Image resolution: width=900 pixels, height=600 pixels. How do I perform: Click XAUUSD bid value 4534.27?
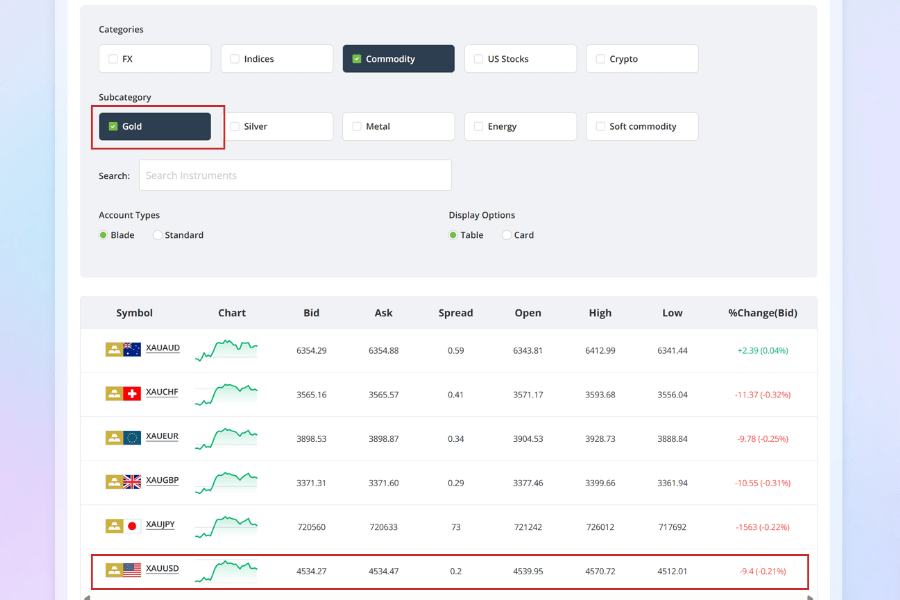[311, 571]
